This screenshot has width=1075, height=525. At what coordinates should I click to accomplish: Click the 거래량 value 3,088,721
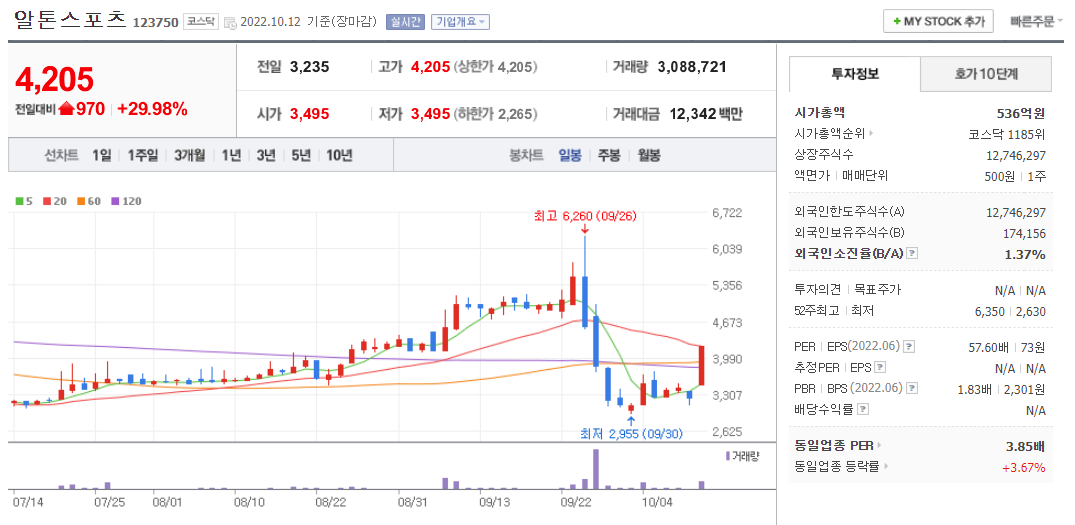(x=692, y=67)
